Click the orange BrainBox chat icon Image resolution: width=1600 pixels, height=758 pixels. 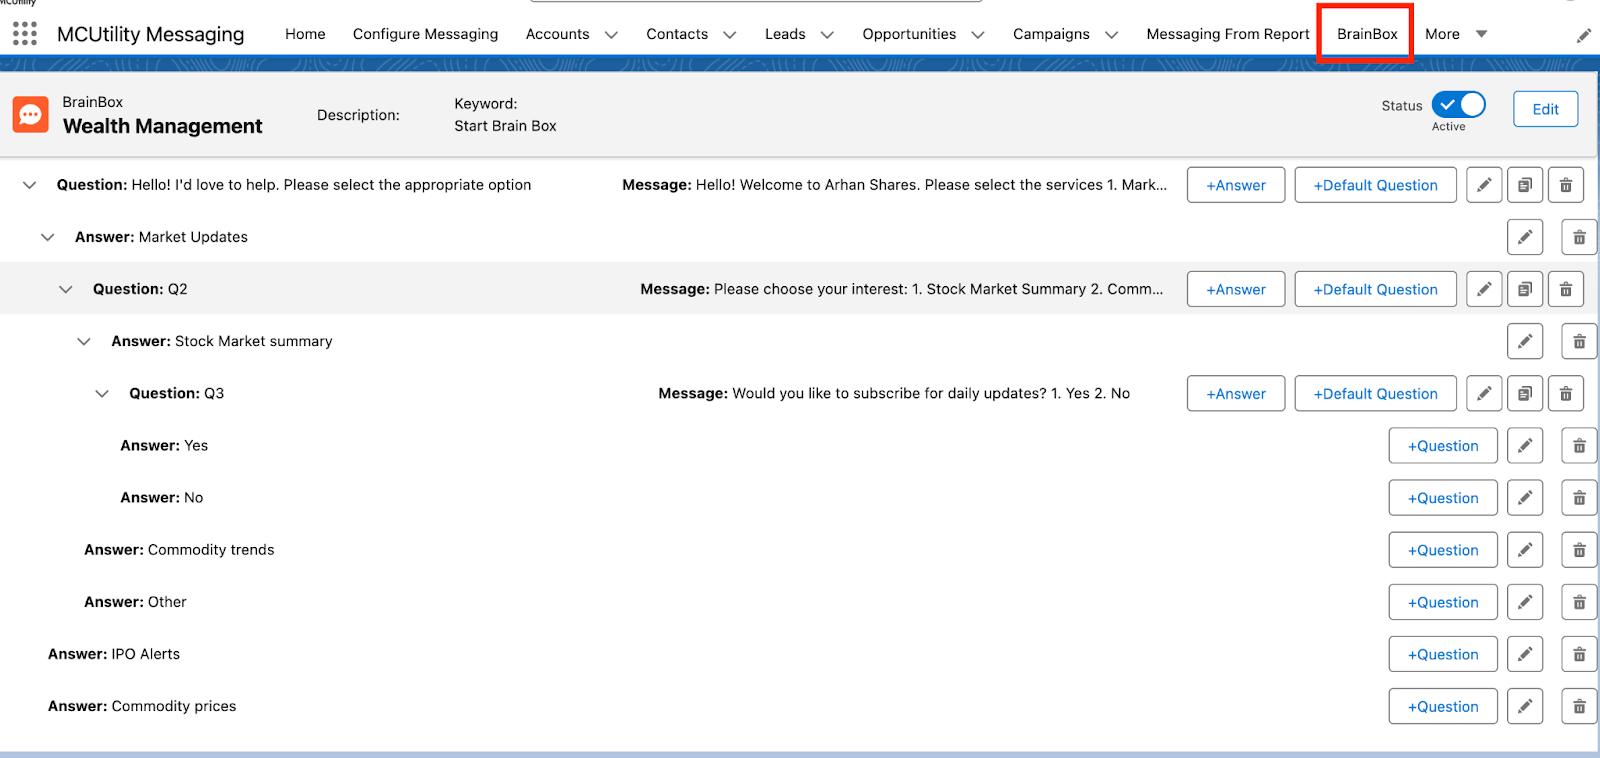30,114
